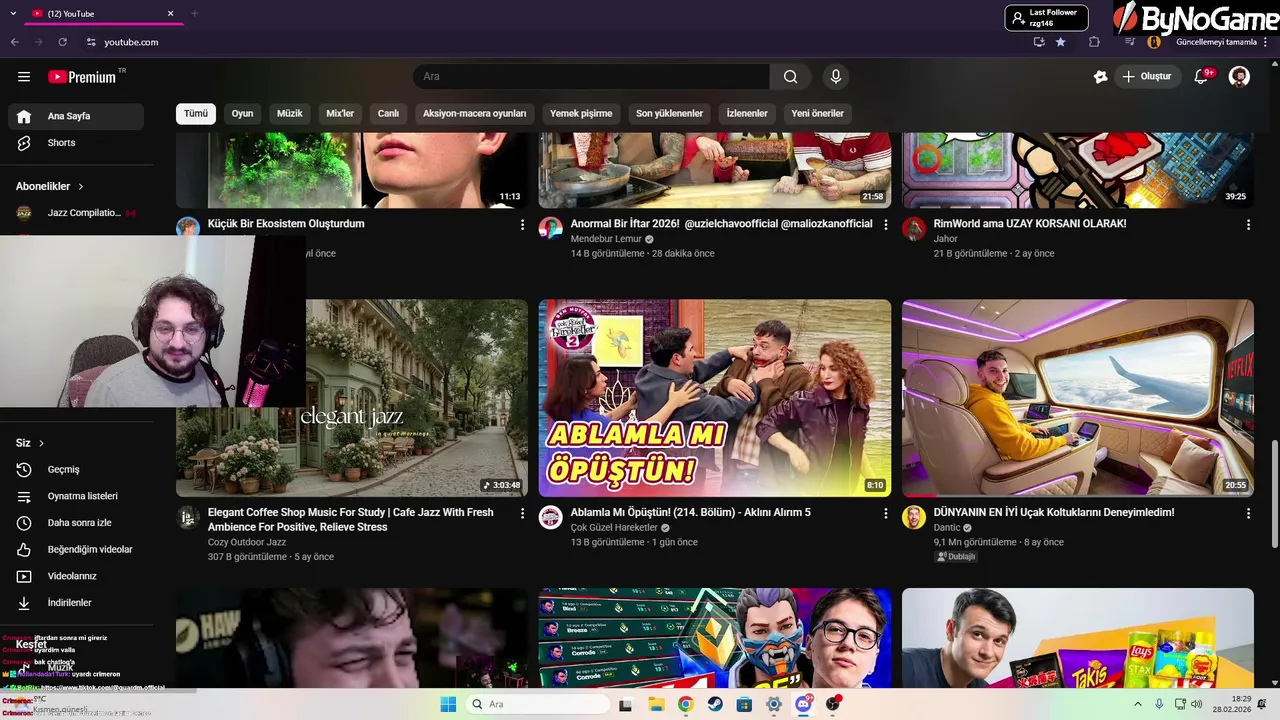Select the Yemek pişirme filter chip
The width and height of the screenshot is (1280, 720).
point(581,114)
